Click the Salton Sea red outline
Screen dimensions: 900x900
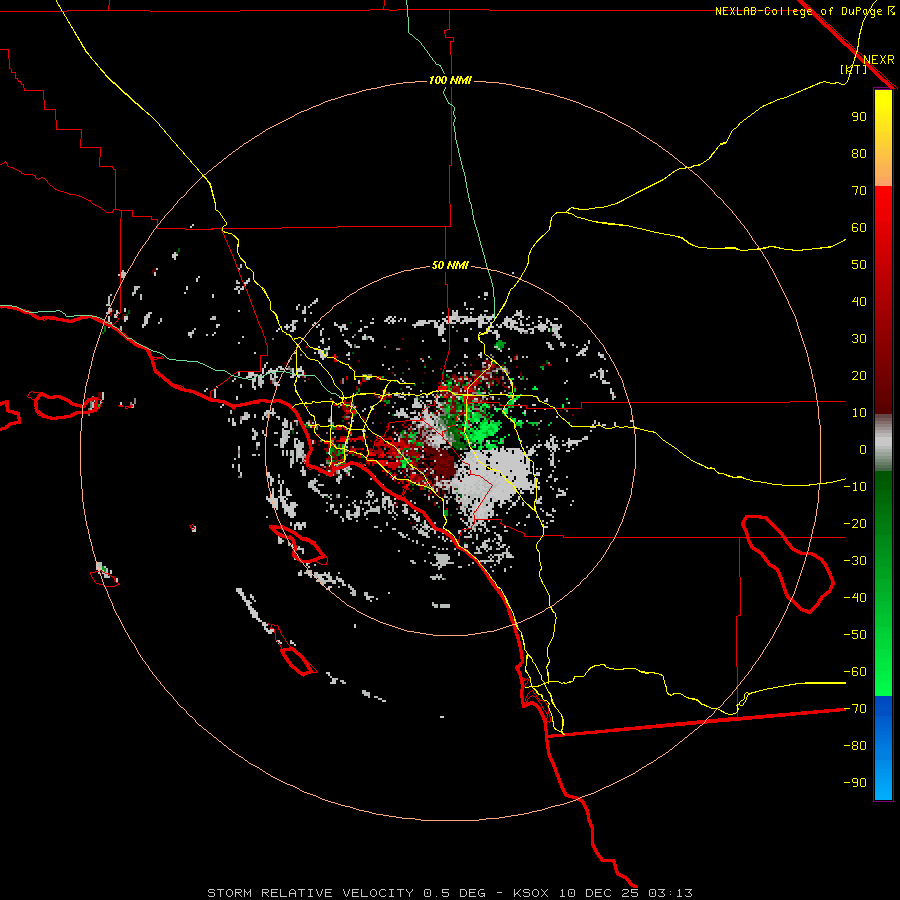pyautogui.click(x=788, y=564)
